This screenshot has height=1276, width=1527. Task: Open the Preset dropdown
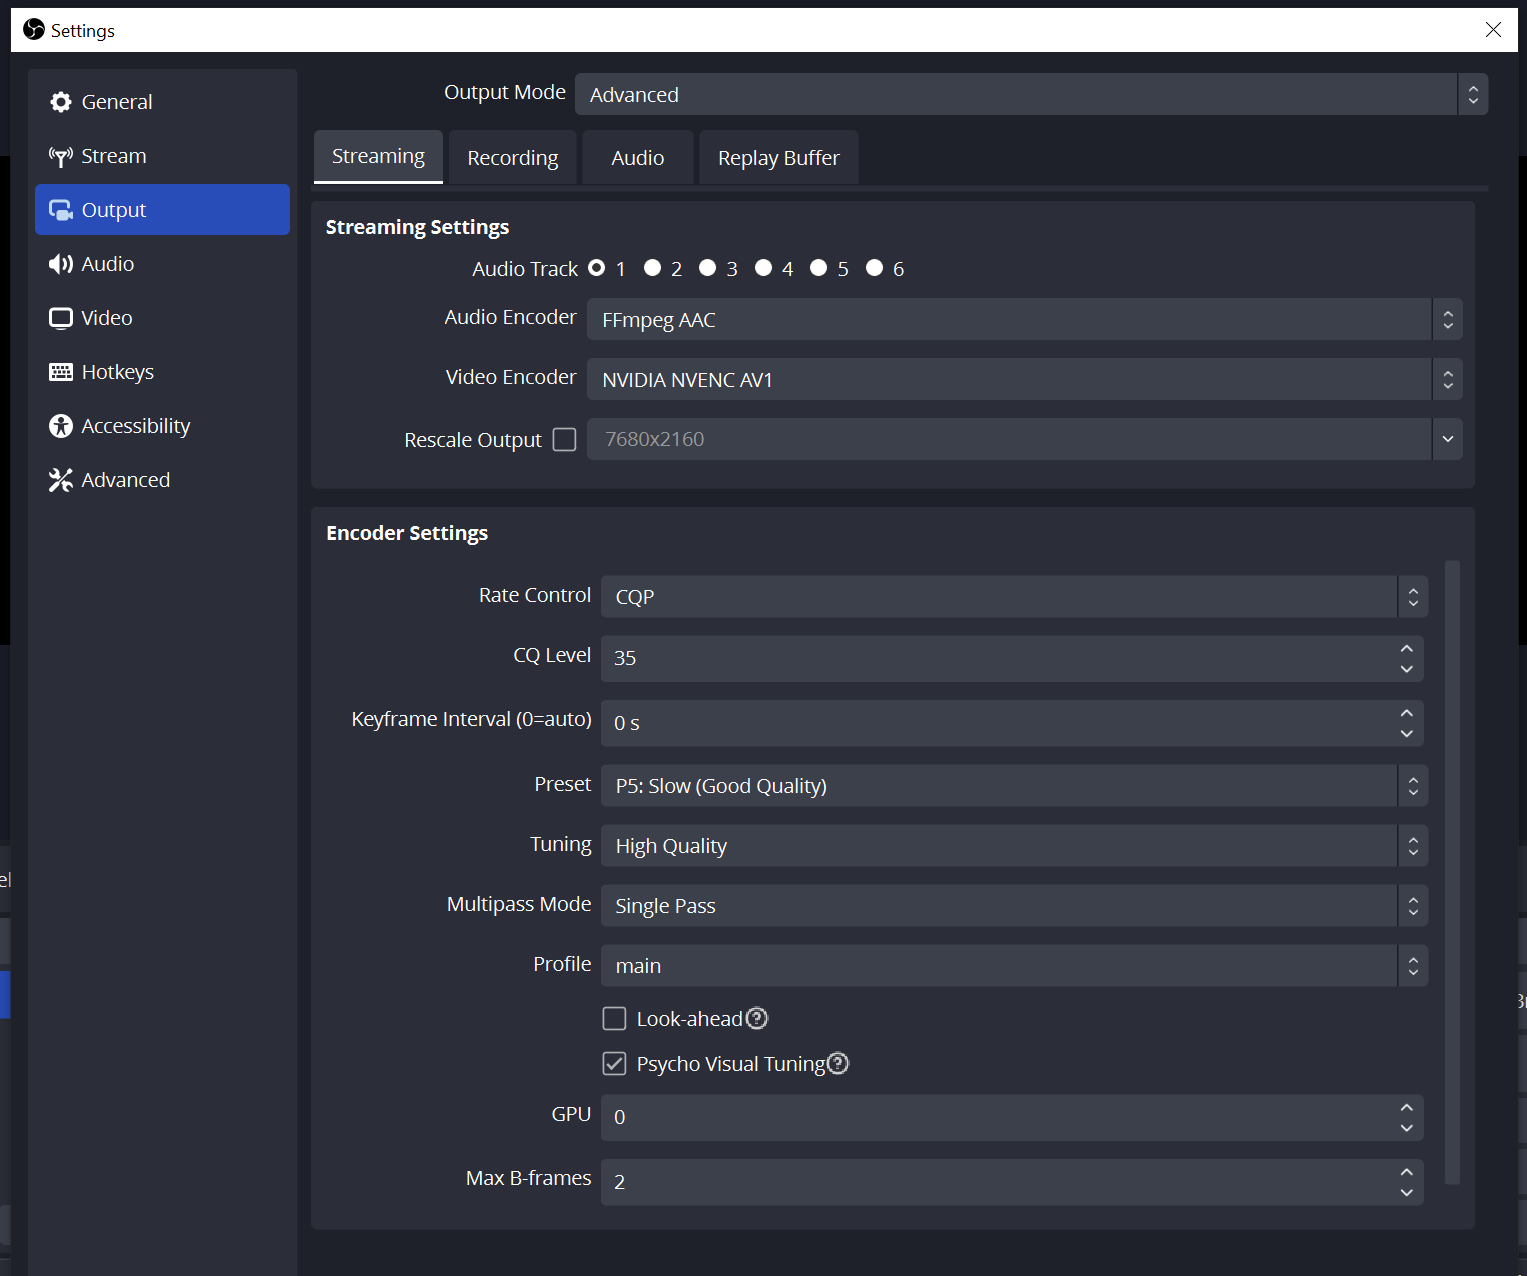coord(1014,786)
